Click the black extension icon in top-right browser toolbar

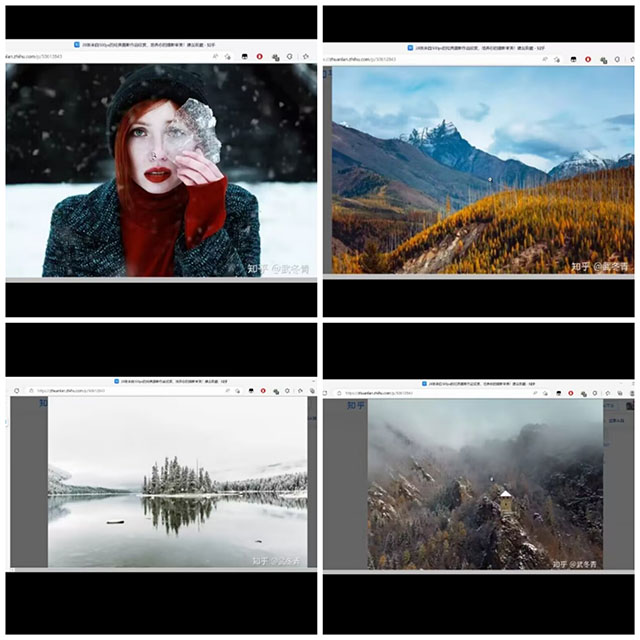click(x=572, y=59)
